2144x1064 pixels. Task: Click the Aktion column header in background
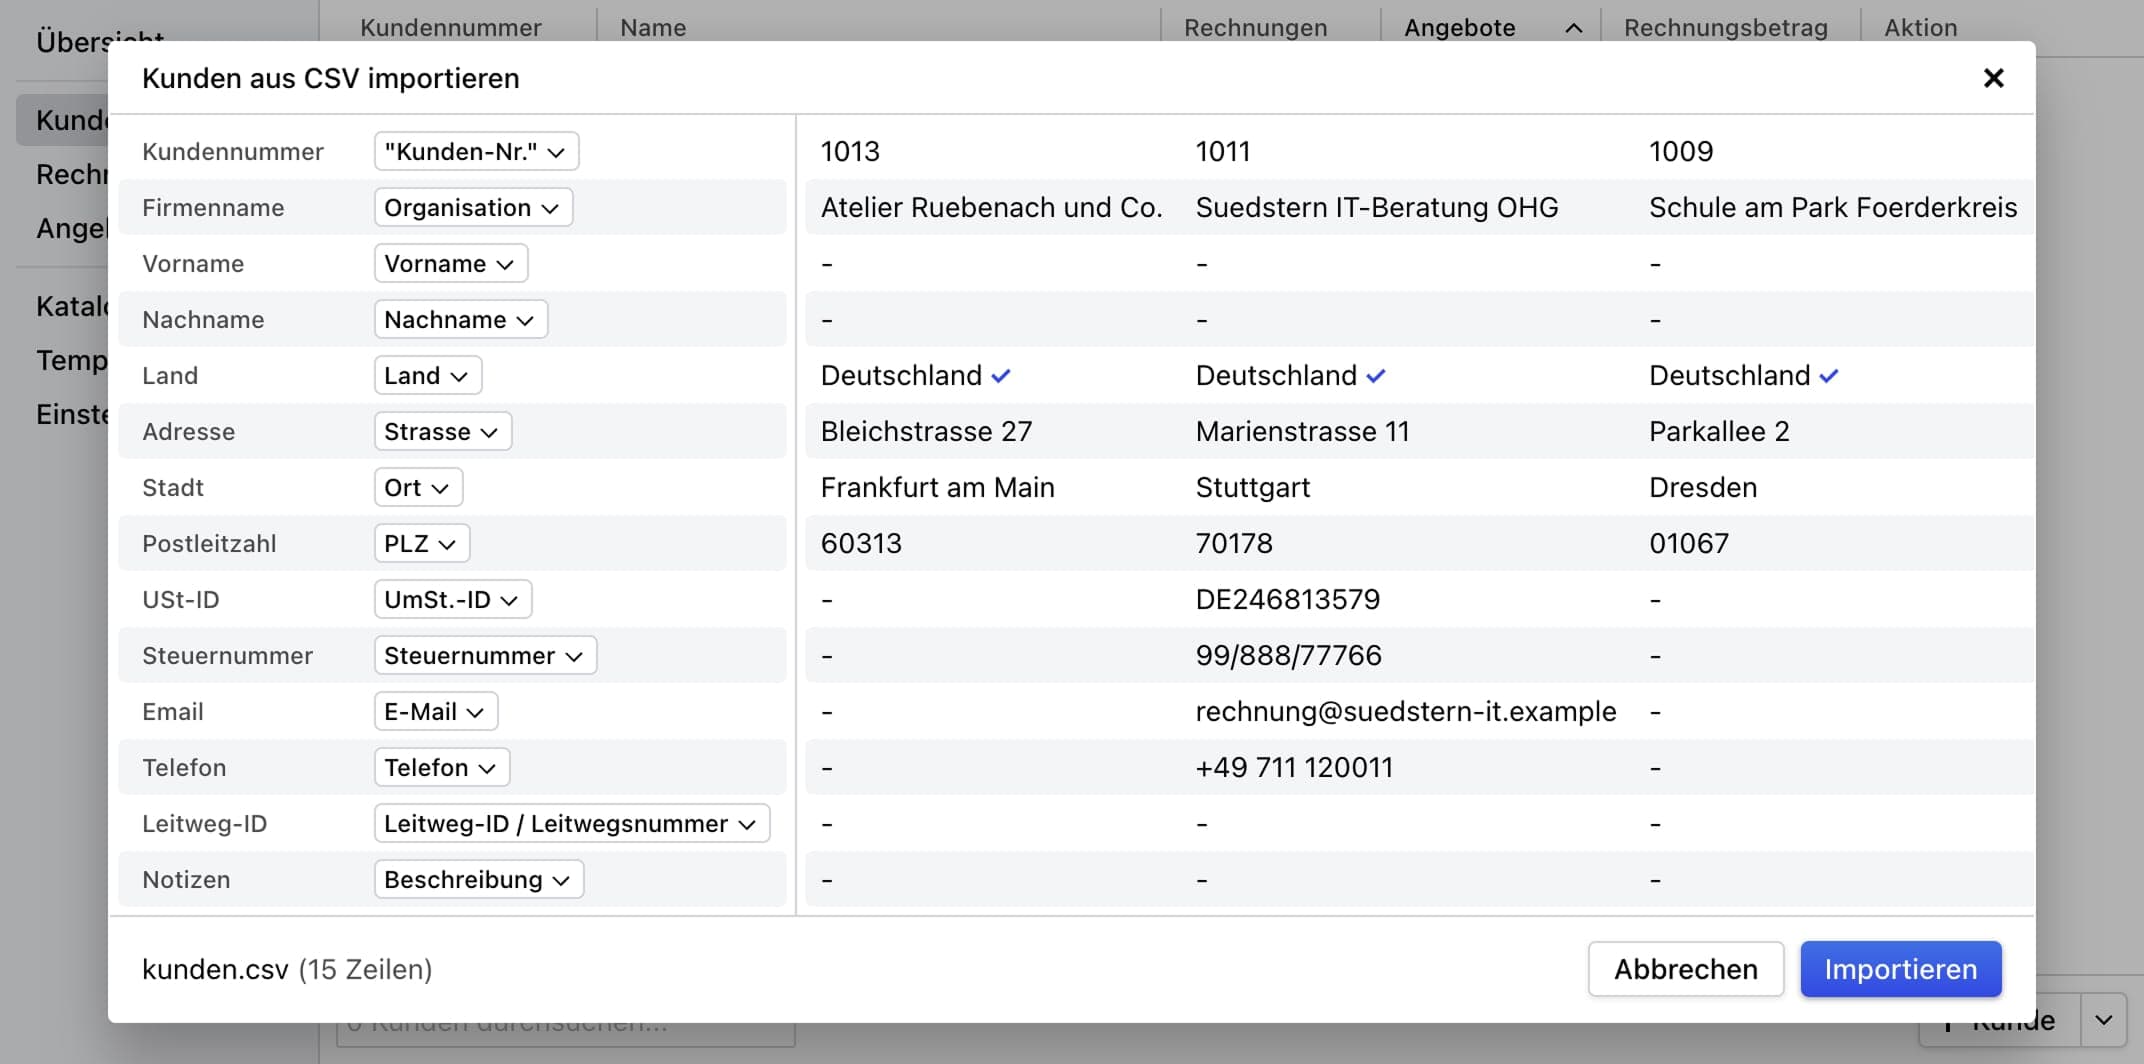pos(1920,28)
